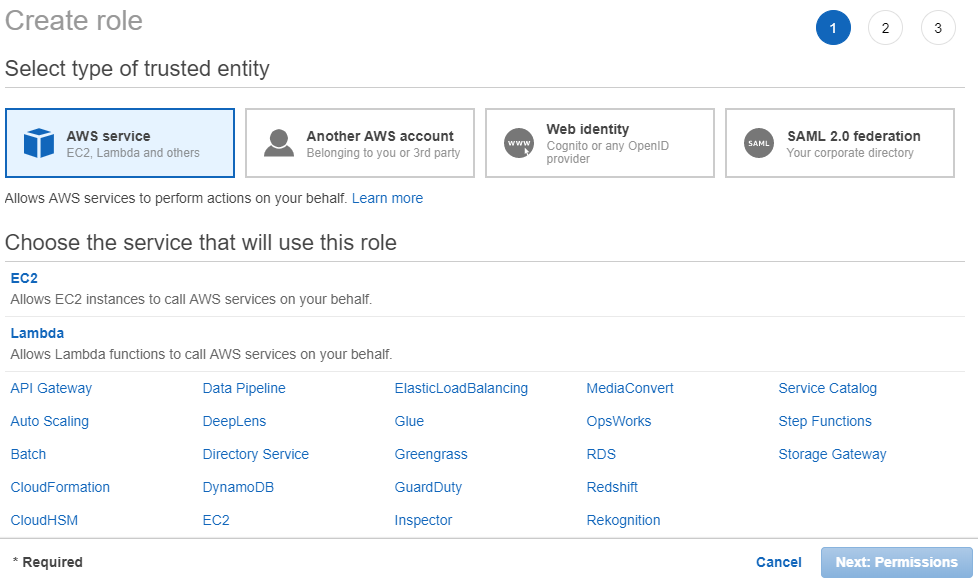Click the Another AWS account person icon
Viewport: 978px width, 583px height.
[279, 143]
